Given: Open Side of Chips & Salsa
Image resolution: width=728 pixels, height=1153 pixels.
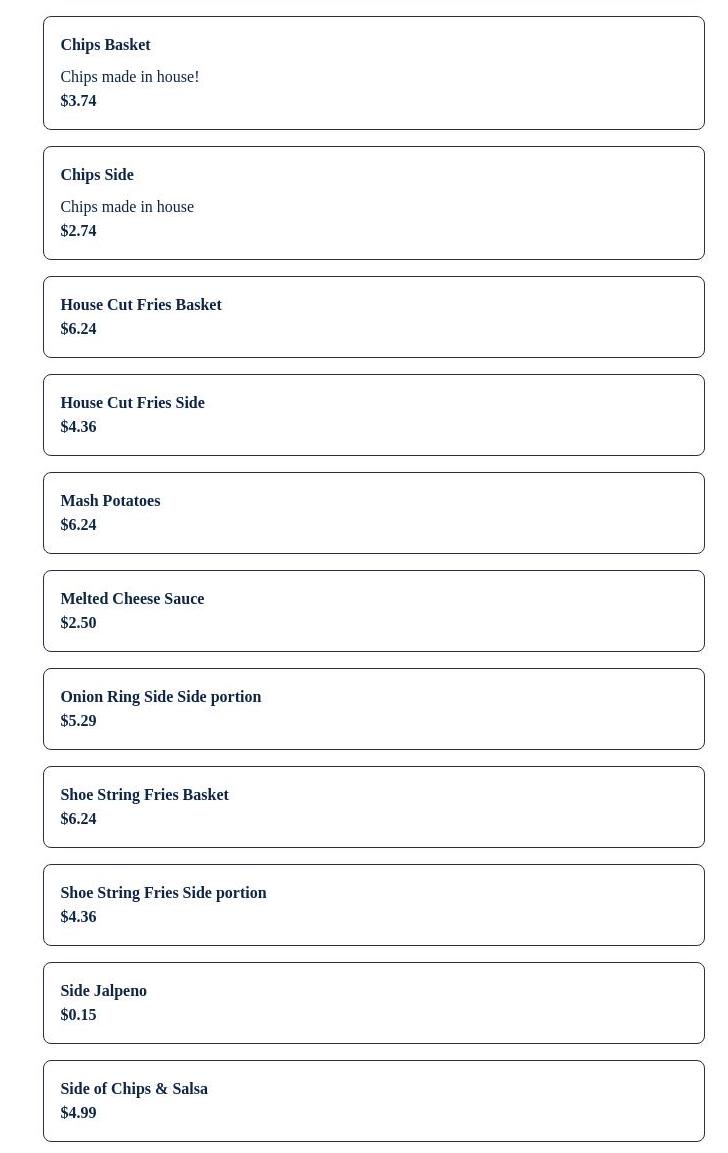Looking at the screenshot, I should pos(374,1099).
